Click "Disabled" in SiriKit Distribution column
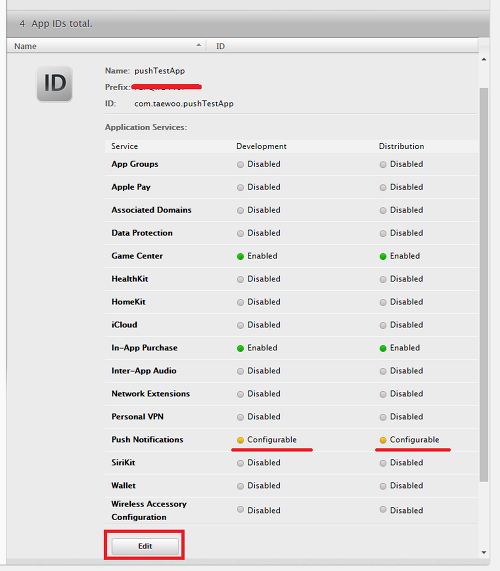500x571 pixels. [406, 462]
